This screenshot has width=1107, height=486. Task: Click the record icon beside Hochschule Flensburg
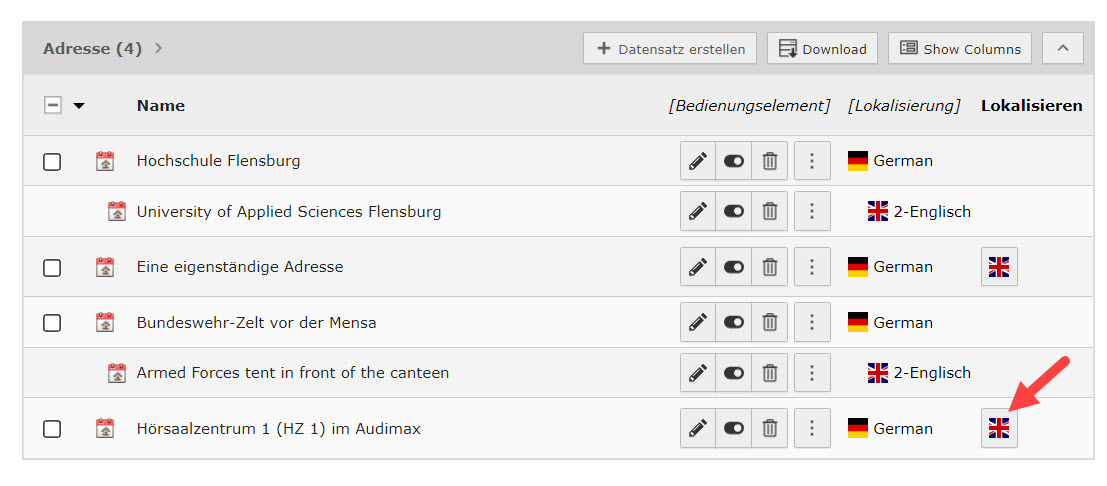click(x=105, y=161)
